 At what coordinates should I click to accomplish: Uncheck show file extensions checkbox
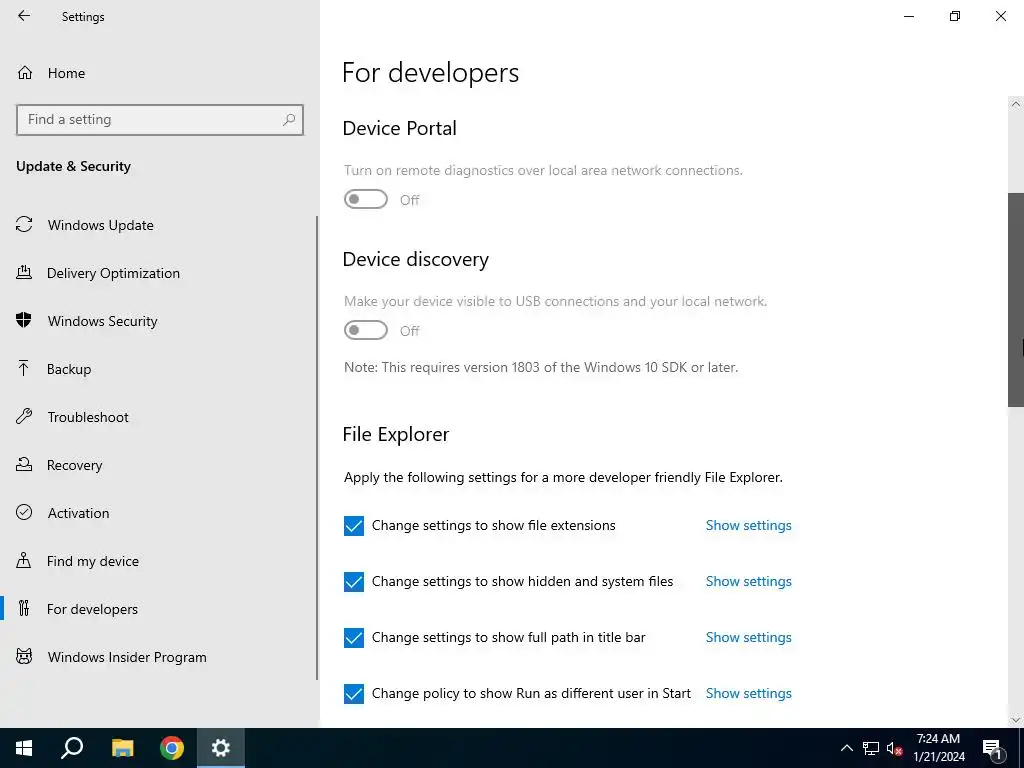(x=353, y=526)
